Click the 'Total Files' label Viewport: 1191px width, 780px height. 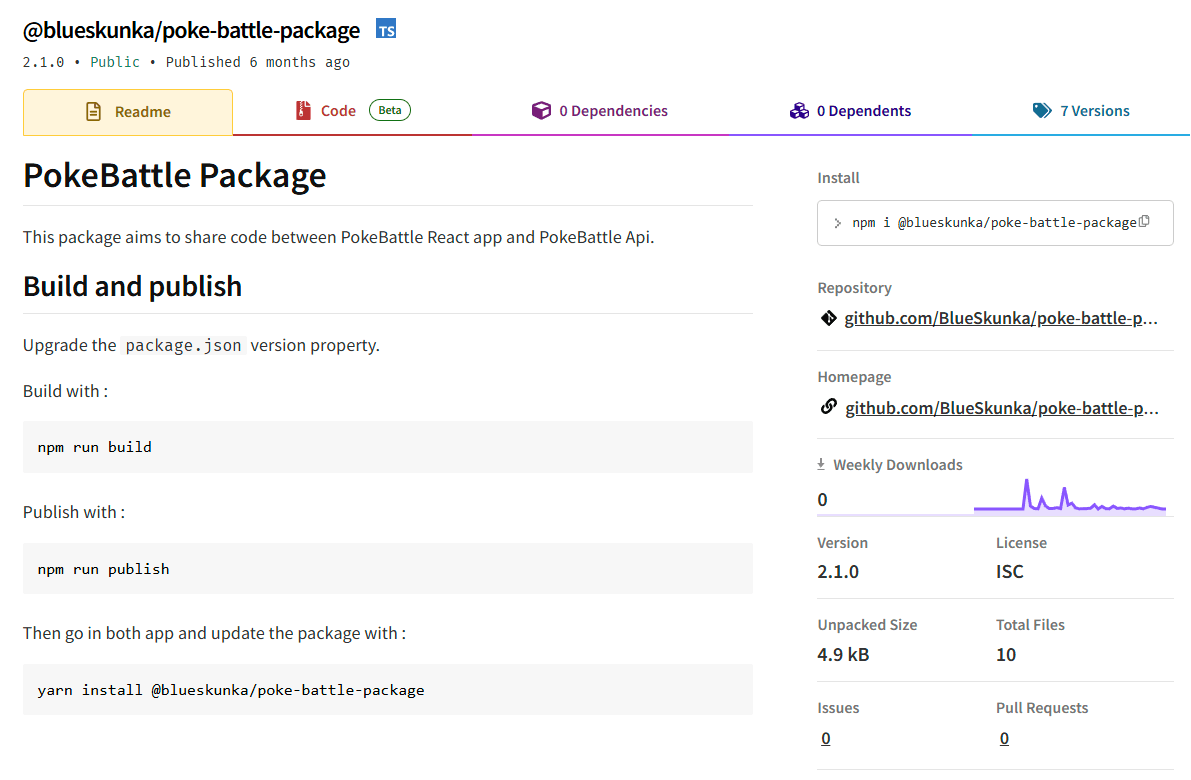coord(1030,625)
